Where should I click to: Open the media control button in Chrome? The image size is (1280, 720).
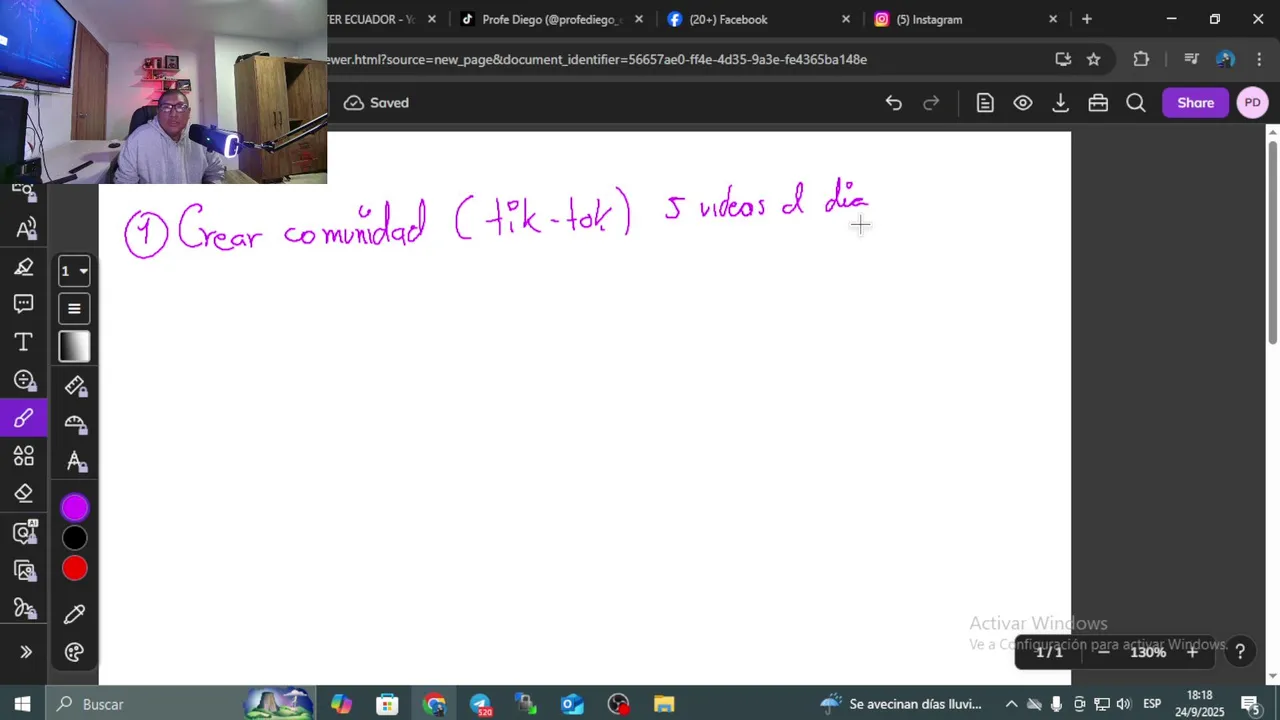point(1190,59)
